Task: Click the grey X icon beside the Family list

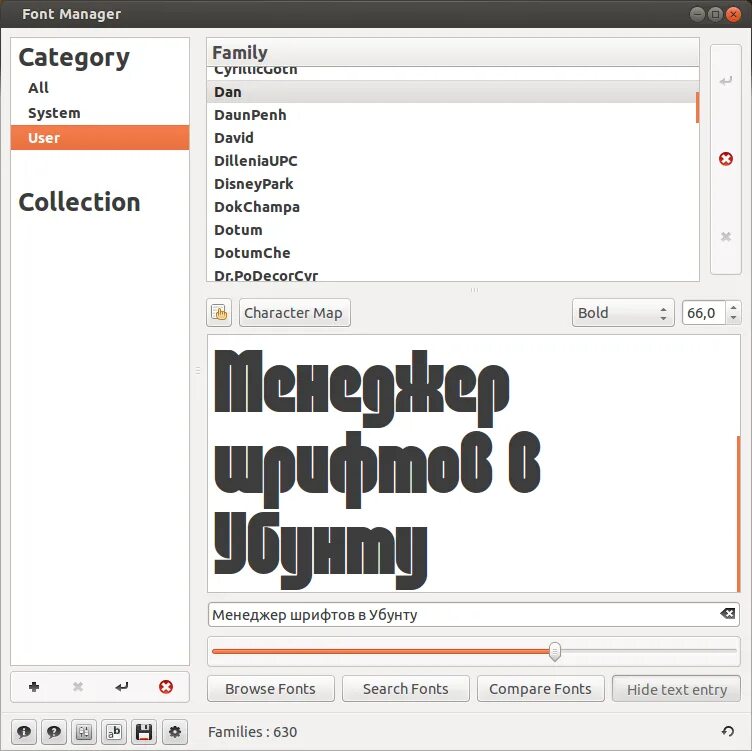Action: coord(726,236)
